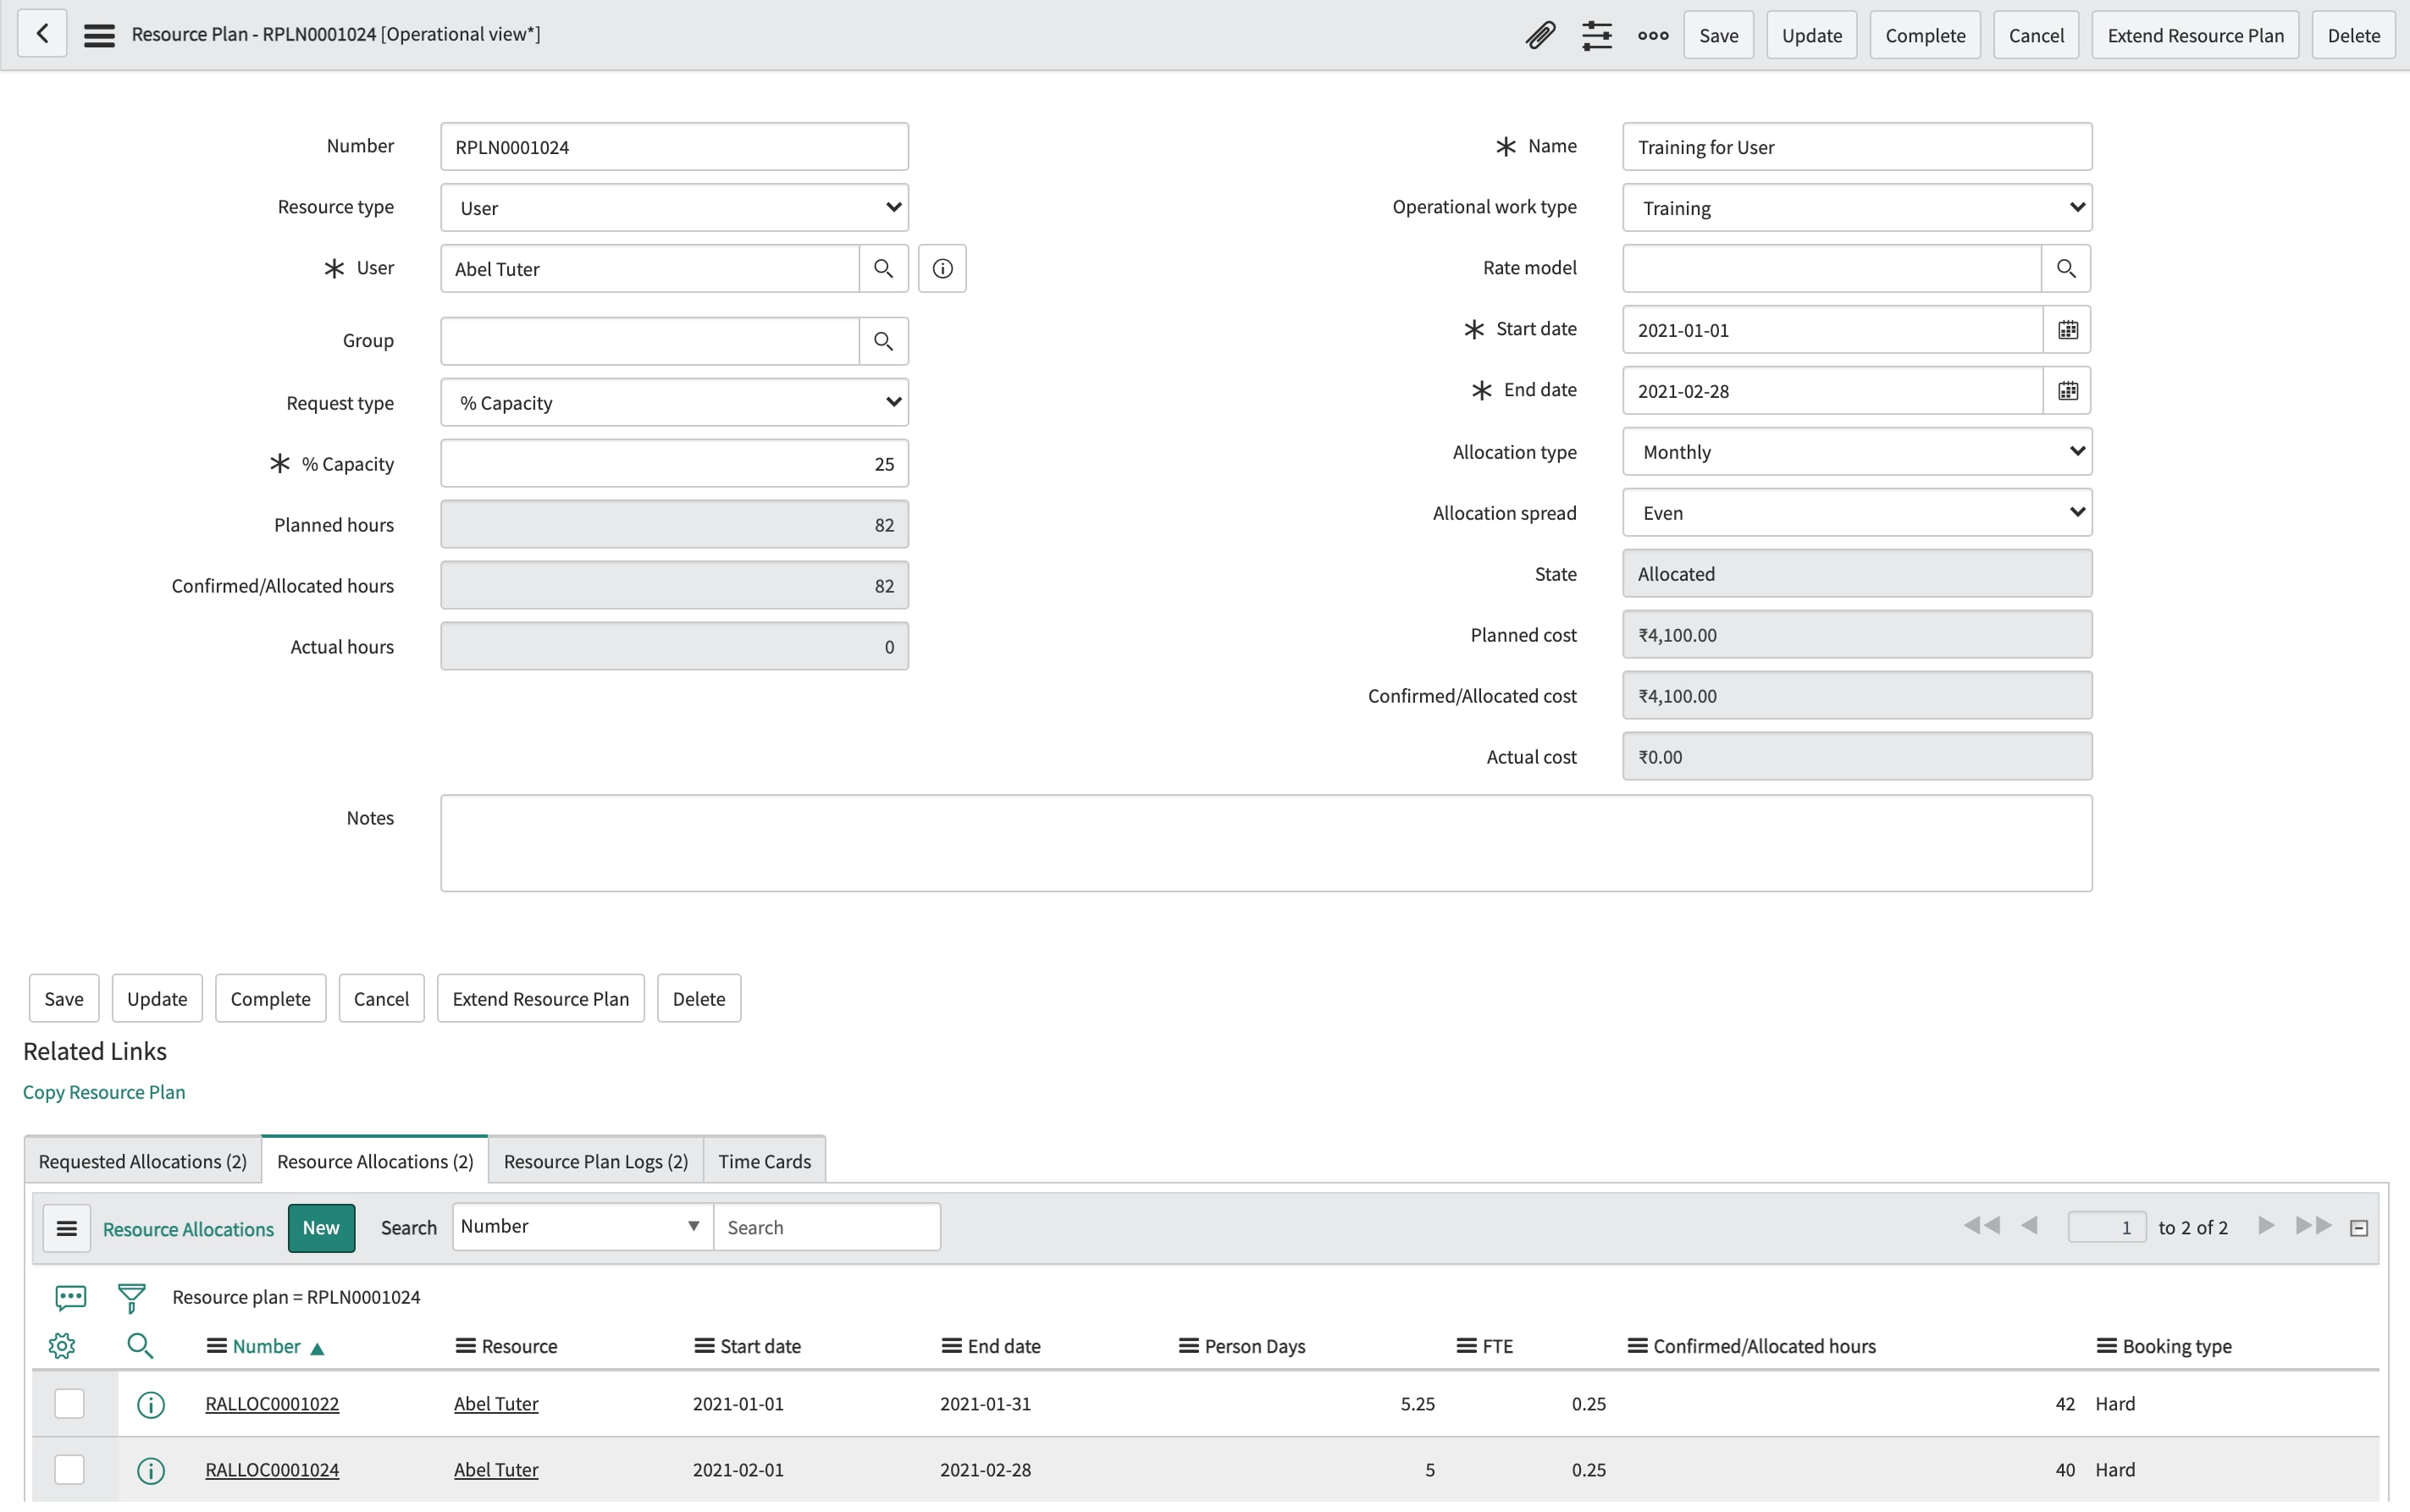This screenshot has width=2410, height=1512.
Task: Click the filter icon above the allocation list
Action: 131,1296
